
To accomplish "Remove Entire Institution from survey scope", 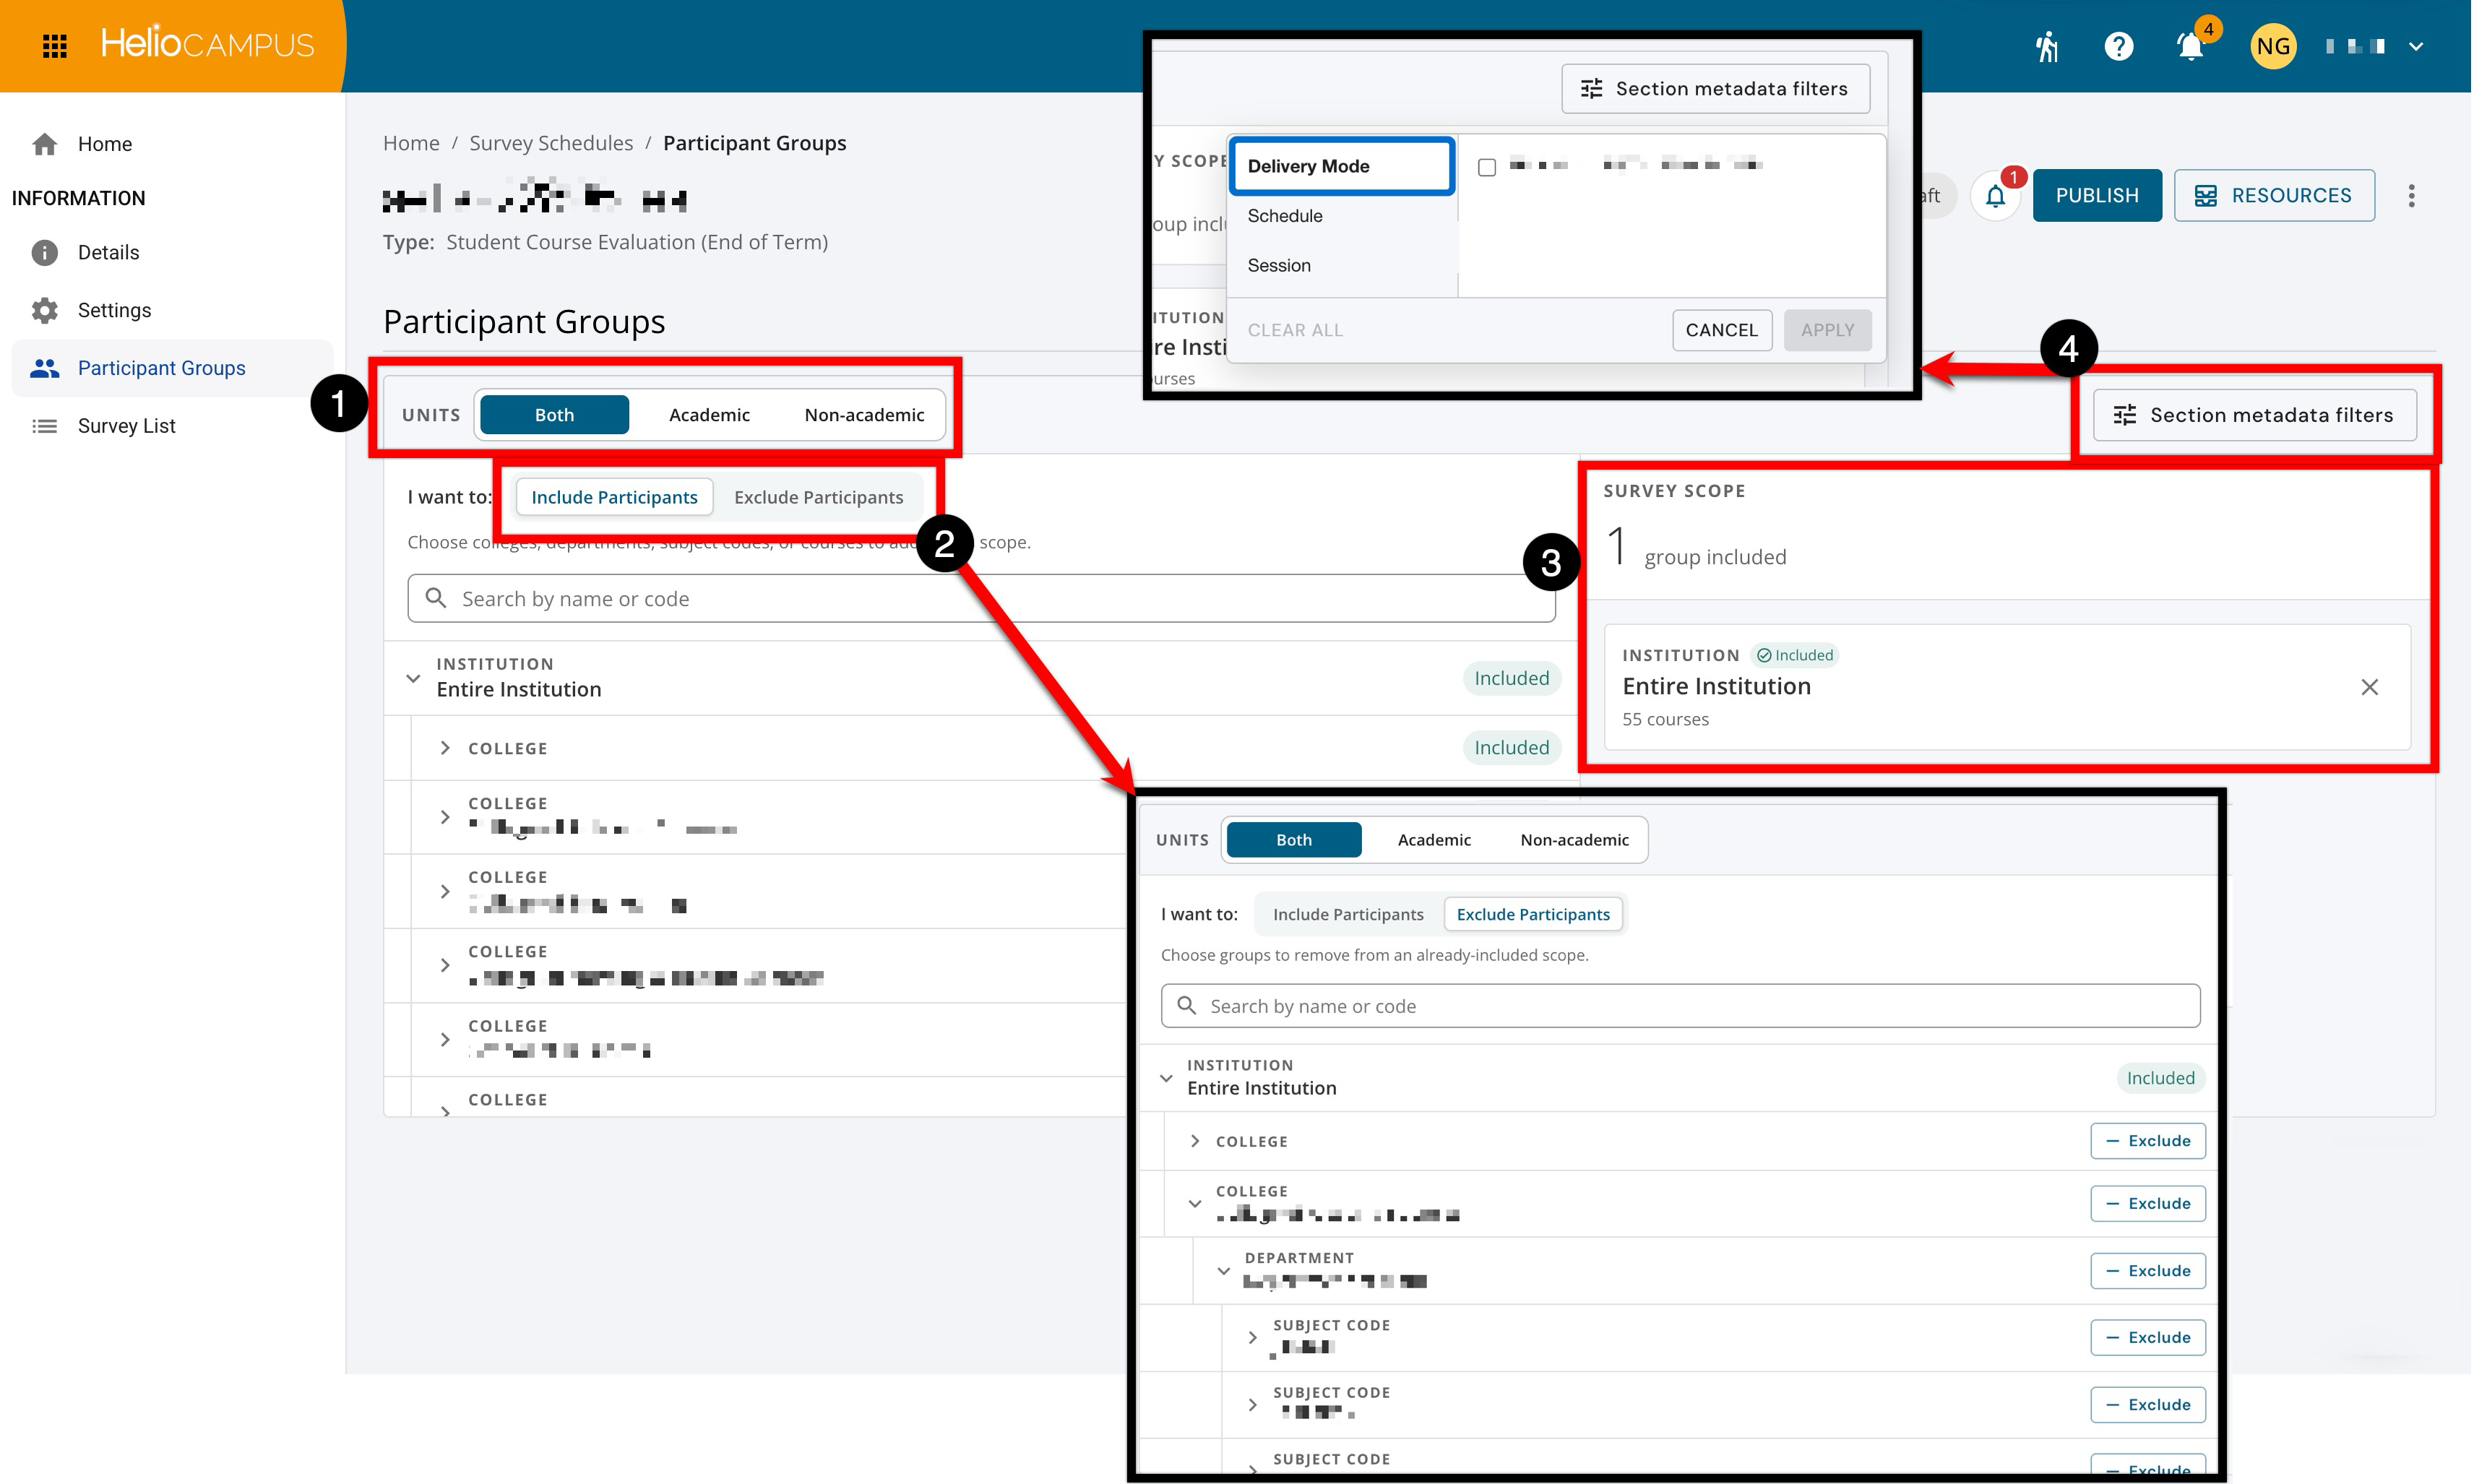I will pos(2369,687).
